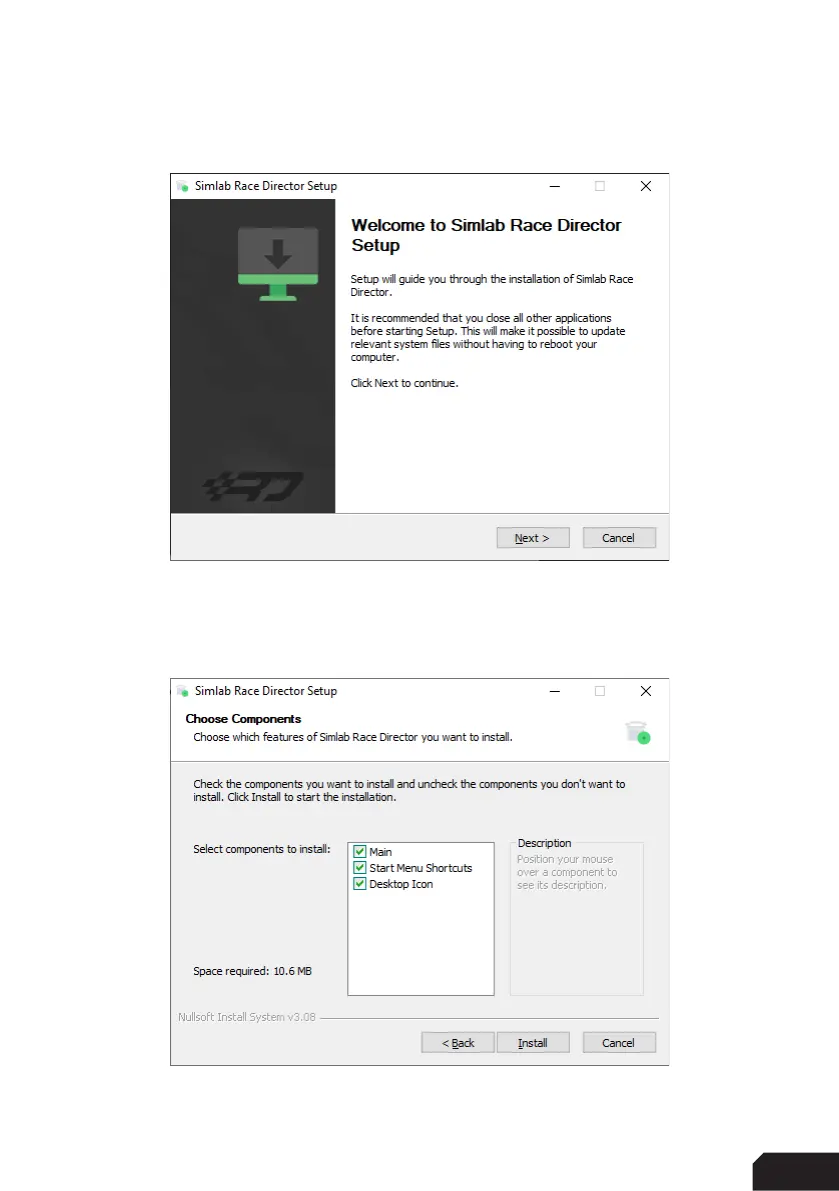The image size is (839, 1191).
Task: Click the Start Menu Shortcuts label
Action: pyautogui.click(x=421, y=868)
